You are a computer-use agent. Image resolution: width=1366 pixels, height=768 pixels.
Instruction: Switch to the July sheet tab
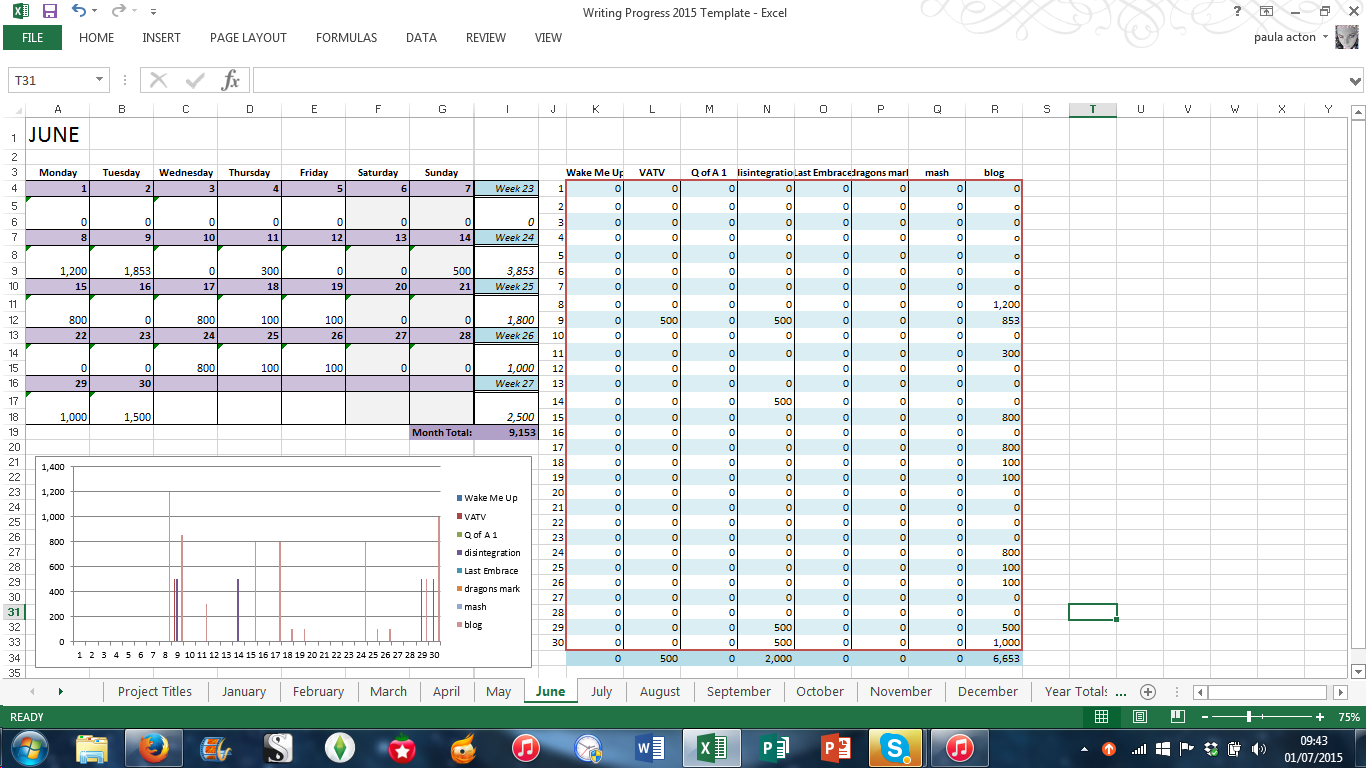[601, 691]
